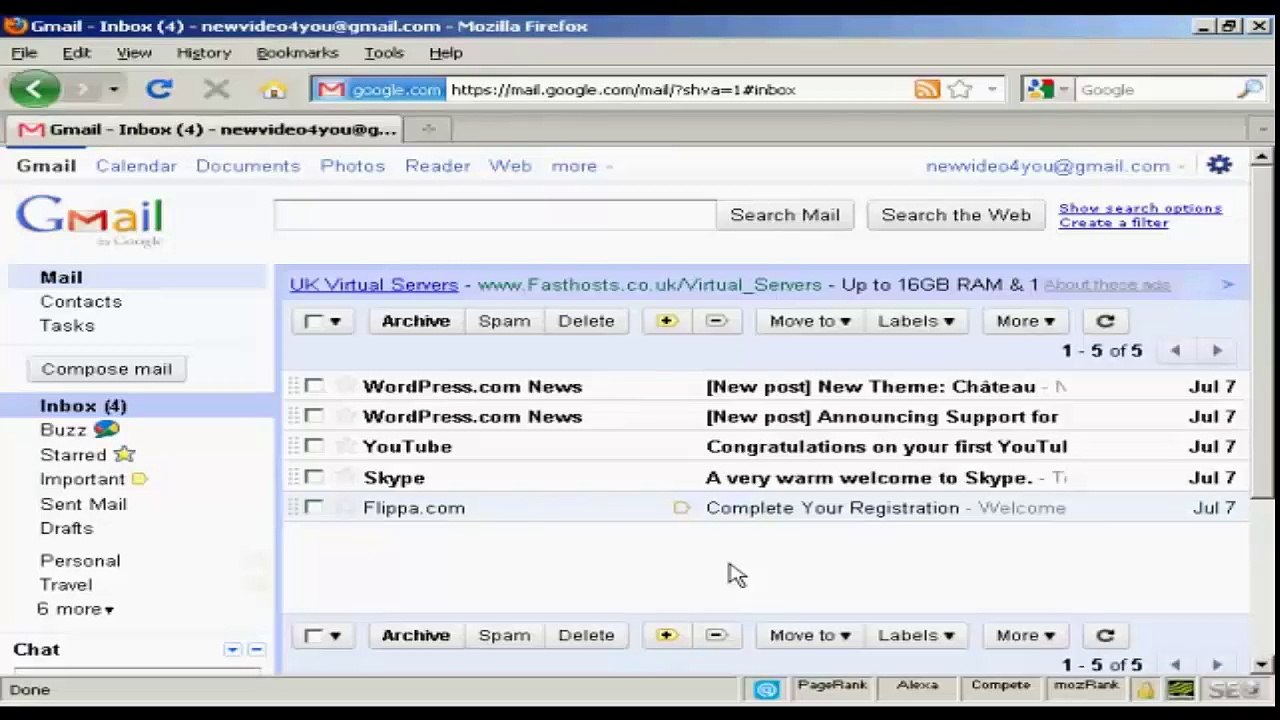Open the History menu
This screenshot has width=1280, height=720.
204,53
